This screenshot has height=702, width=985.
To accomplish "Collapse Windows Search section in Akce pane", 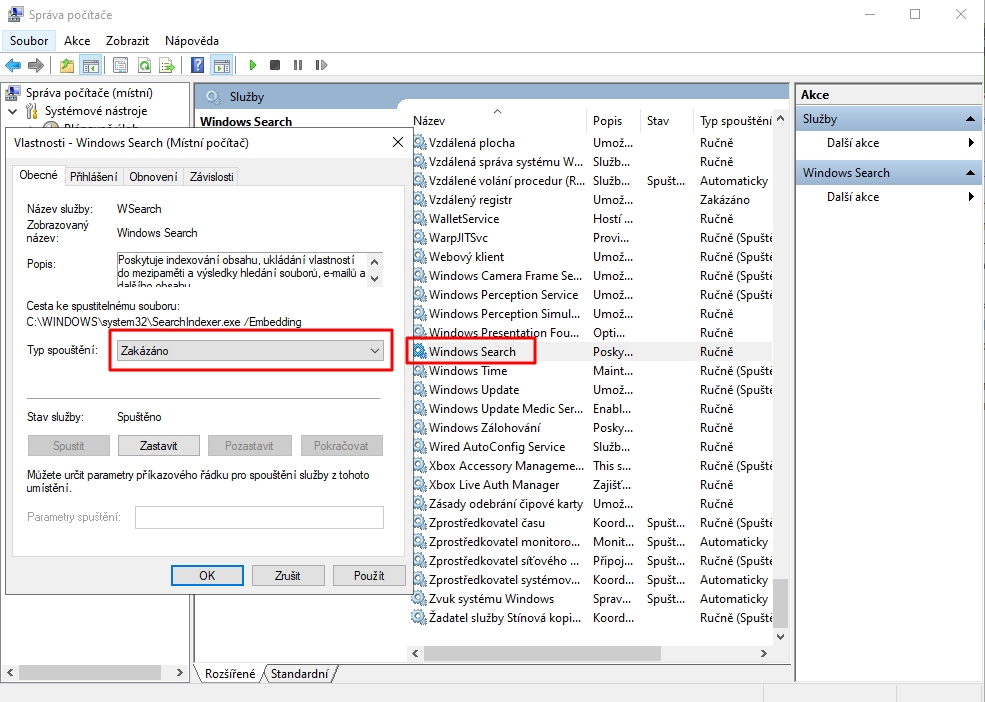I will point(970,173).
